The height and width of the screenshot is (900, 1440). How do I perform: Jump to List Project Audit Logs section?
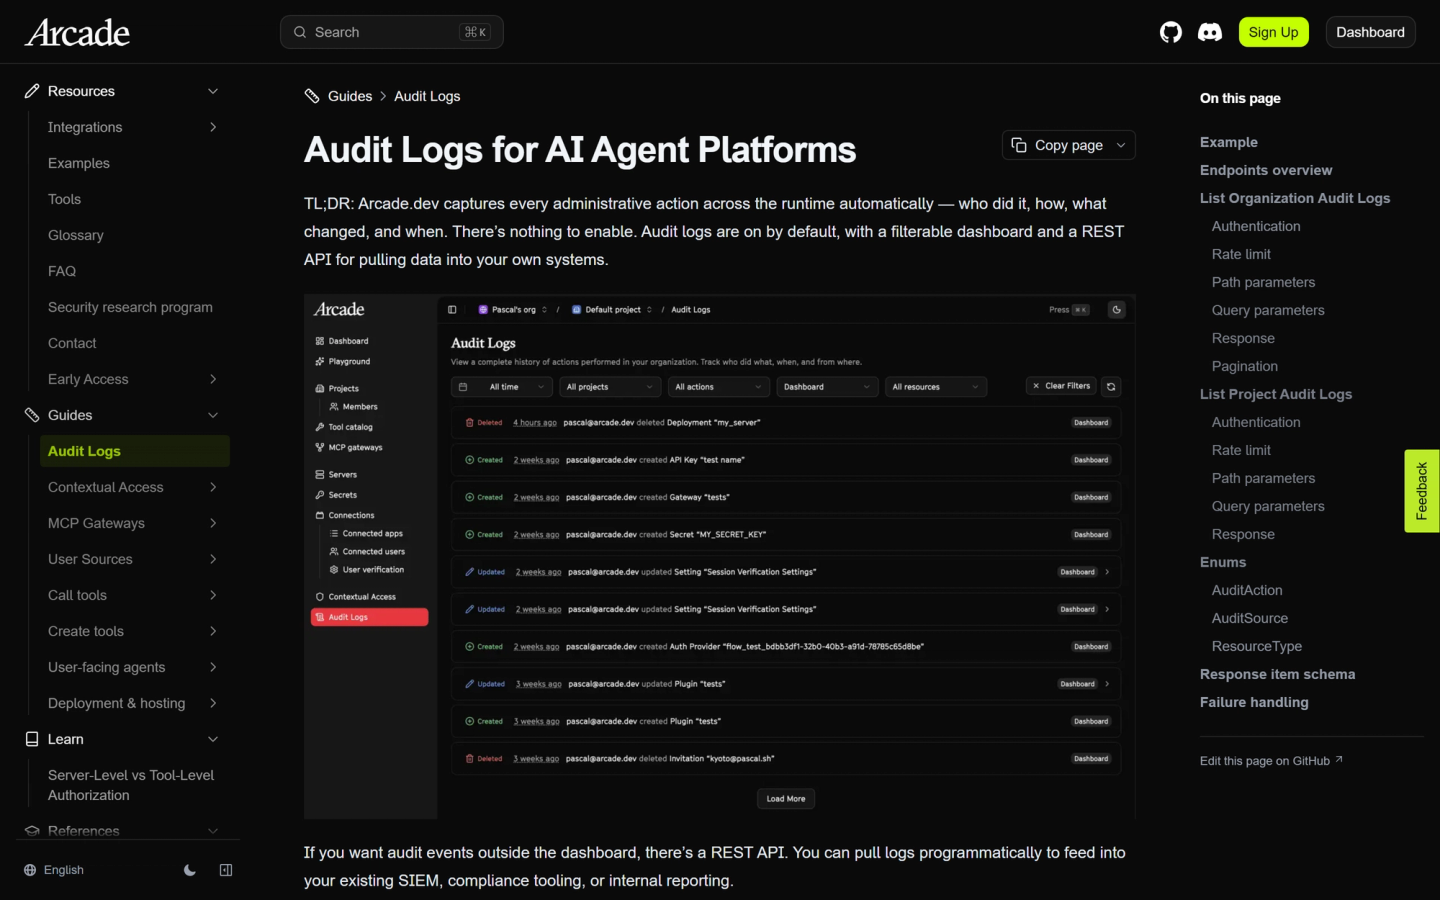(1276, 394)
